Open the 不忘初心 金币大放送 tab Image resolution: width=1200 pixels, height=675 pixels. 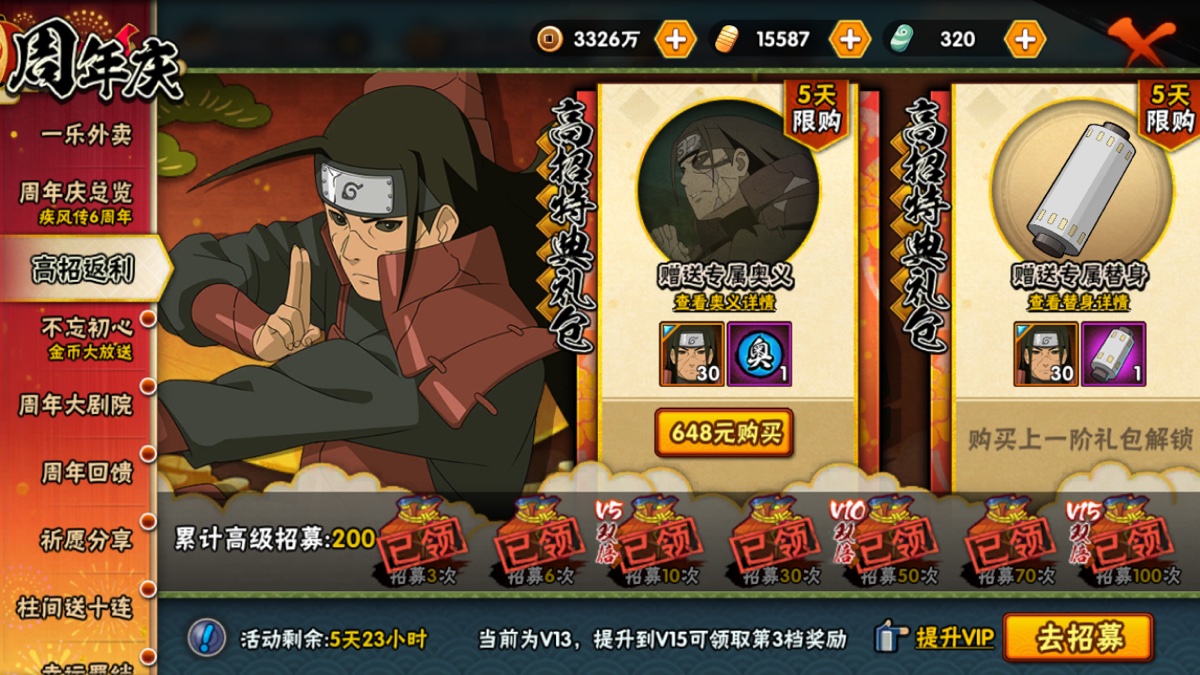click(86, 338)
